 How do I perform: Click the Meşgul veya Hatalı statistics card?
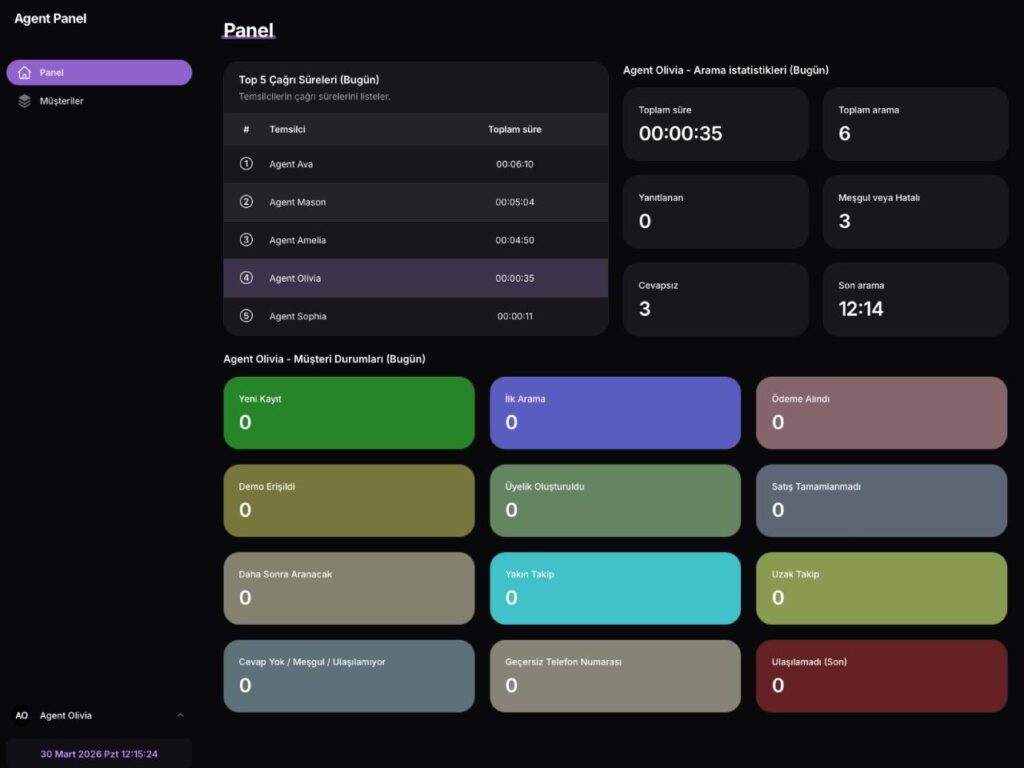pyautogui.click(x=916, y=212)
